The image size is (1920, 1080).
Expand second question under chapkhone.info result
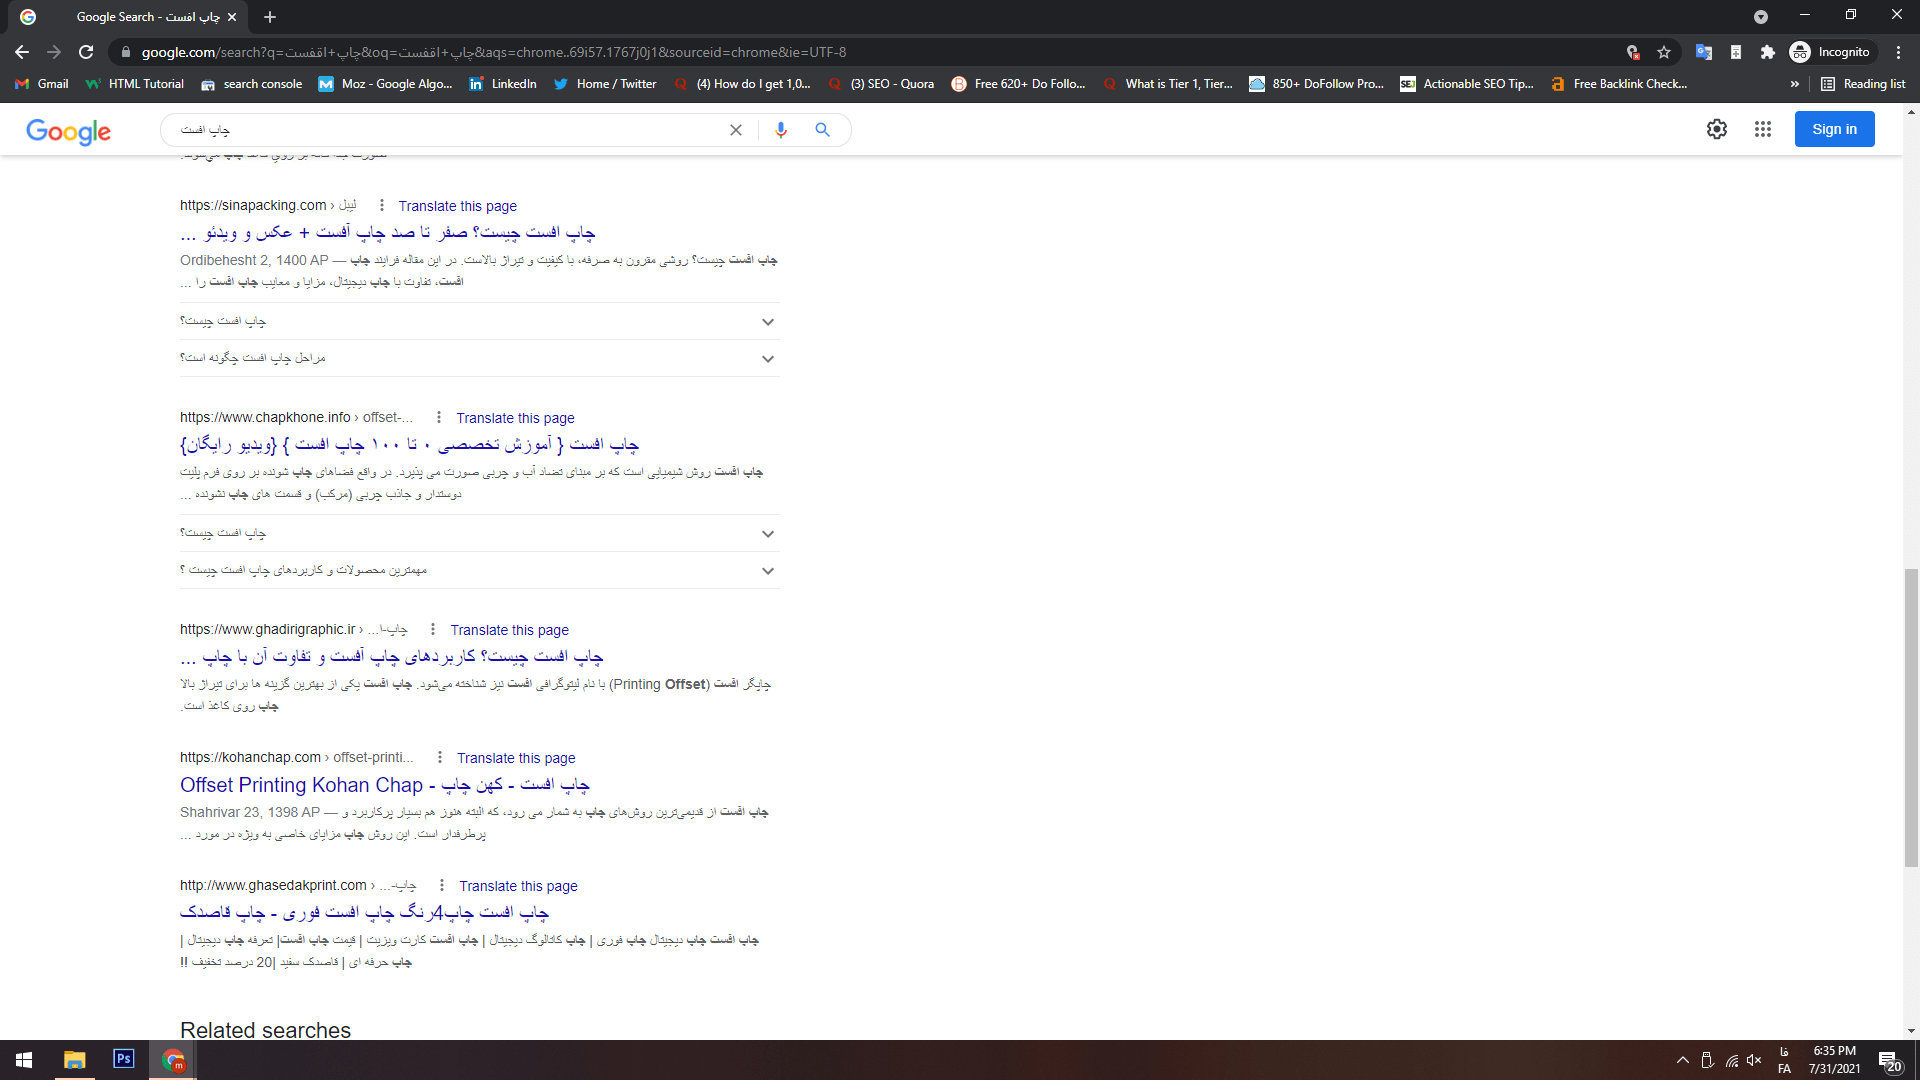tap(479, 570)
